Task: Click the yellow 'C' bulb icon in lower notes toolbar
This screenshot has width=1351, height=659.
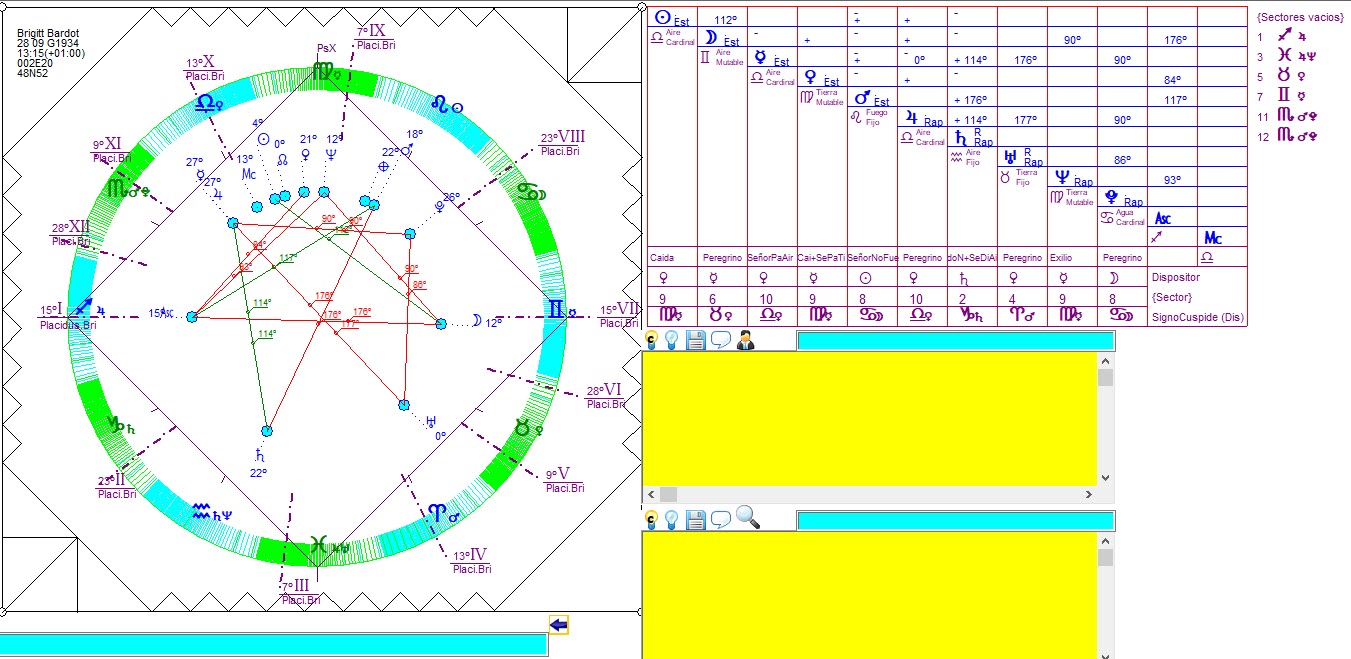Action: point(652,519)
